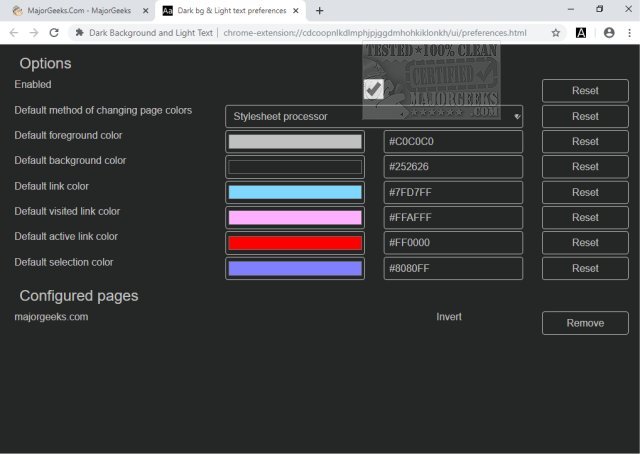The height and width of the screenshot is (454, 640).
Task: Click the chrome-extension URL in the address bar
Action: pos(375,33)
